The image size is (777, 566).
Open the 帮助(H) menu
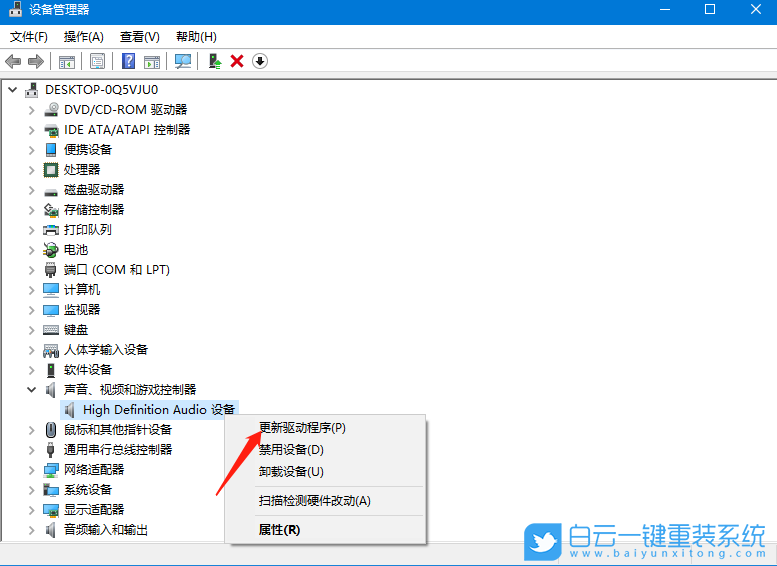196,37
